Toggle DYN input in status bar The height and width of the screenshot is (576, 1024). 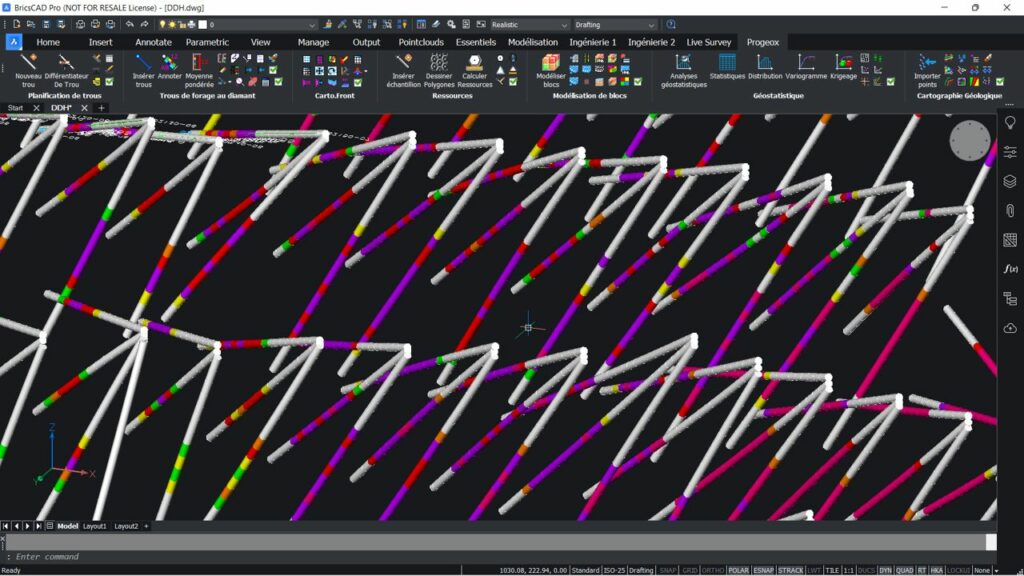click(885, 570)
